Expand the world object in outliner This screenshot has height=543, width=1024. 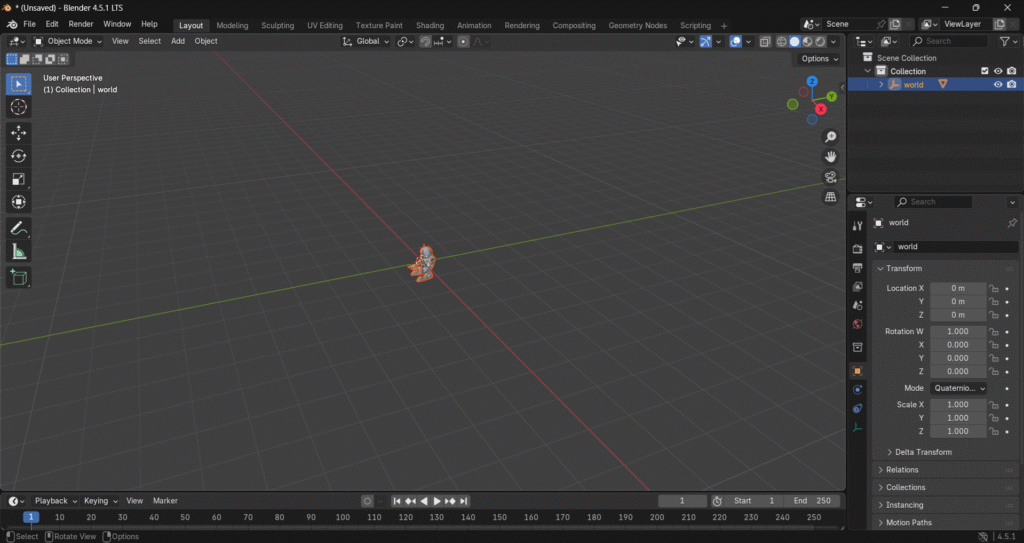point(881,84)
